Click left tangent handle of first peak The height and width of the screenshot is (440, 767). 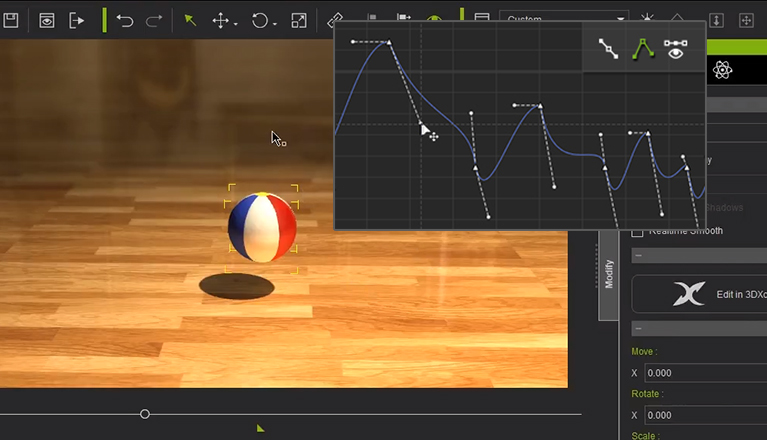(x=353, y=42)
